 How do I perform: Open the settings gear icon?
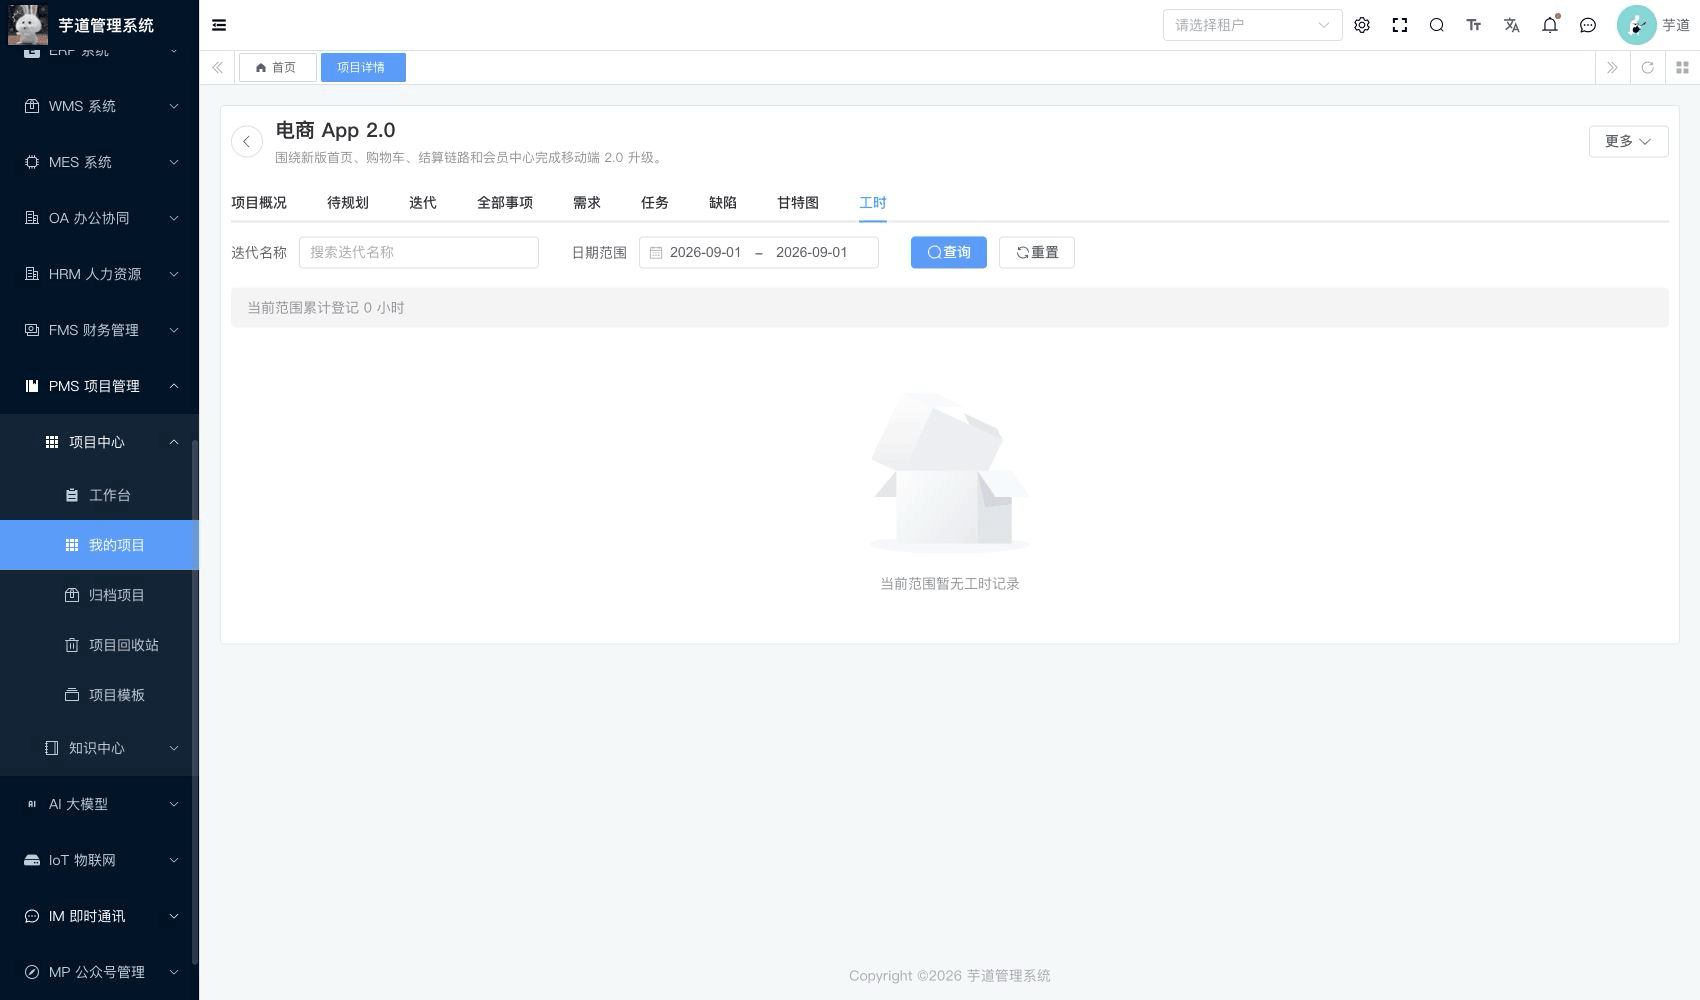pos(1362,25)
